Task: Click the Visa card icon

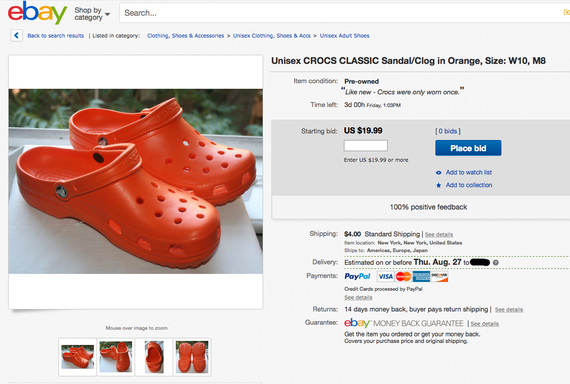Action: (x=385, y=276)
